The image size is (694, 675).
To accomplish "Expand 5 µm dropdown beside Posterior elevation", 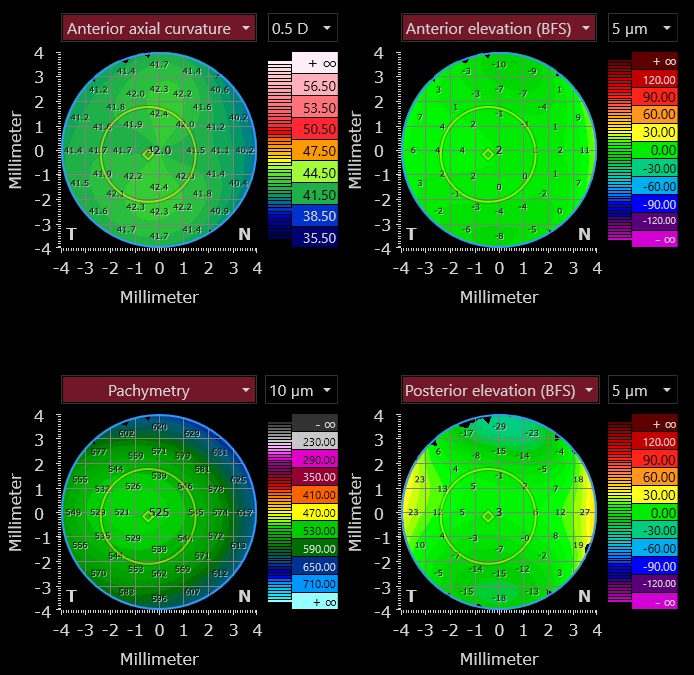I will [x=642, y=391].
